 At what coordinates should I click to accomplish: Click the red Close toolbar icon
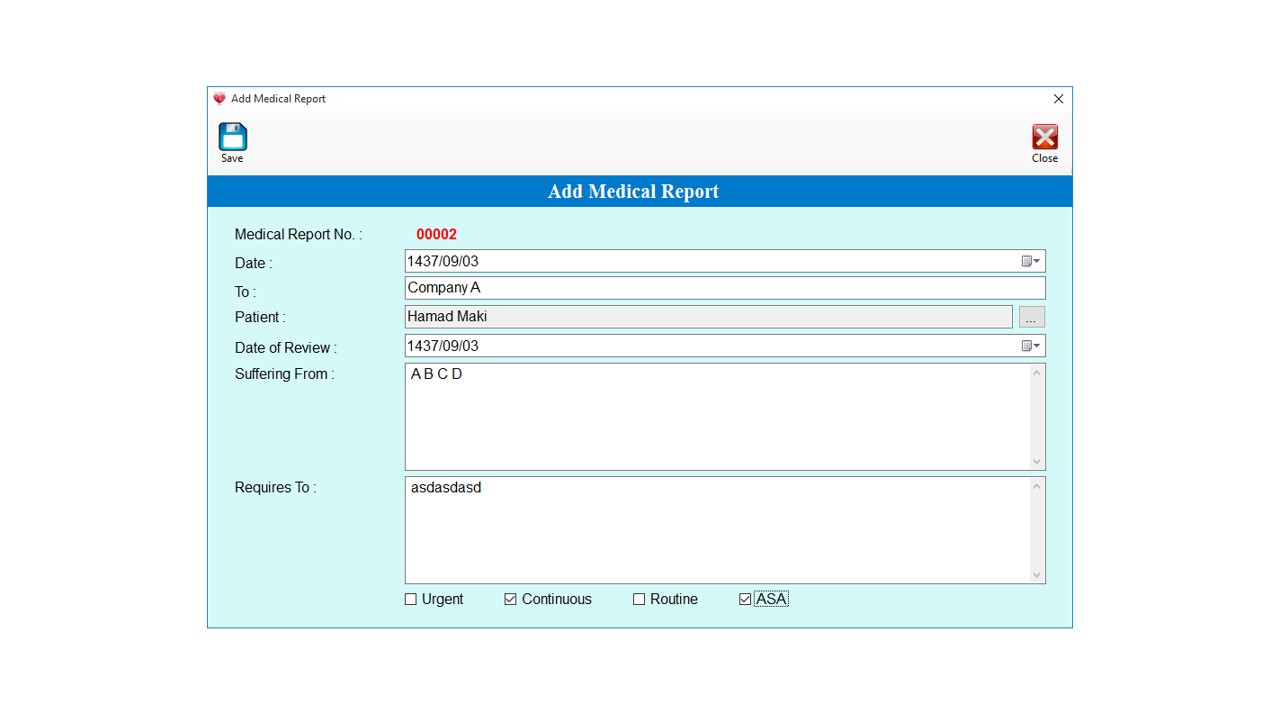[x=1045, y=143]
